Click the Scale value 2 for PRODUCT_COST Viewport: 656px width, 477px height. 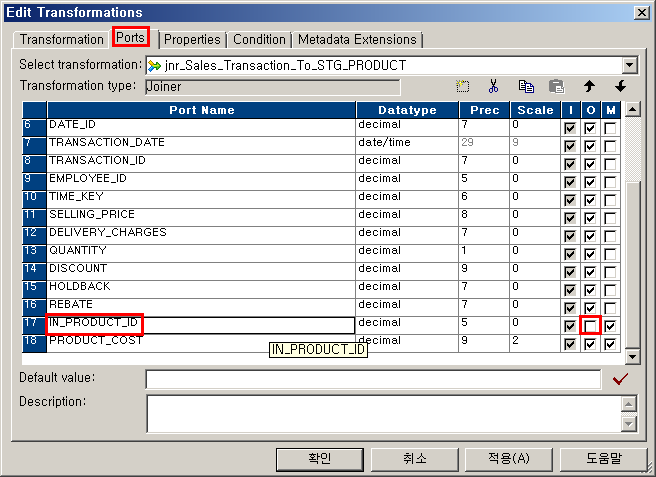click(535, 343)
